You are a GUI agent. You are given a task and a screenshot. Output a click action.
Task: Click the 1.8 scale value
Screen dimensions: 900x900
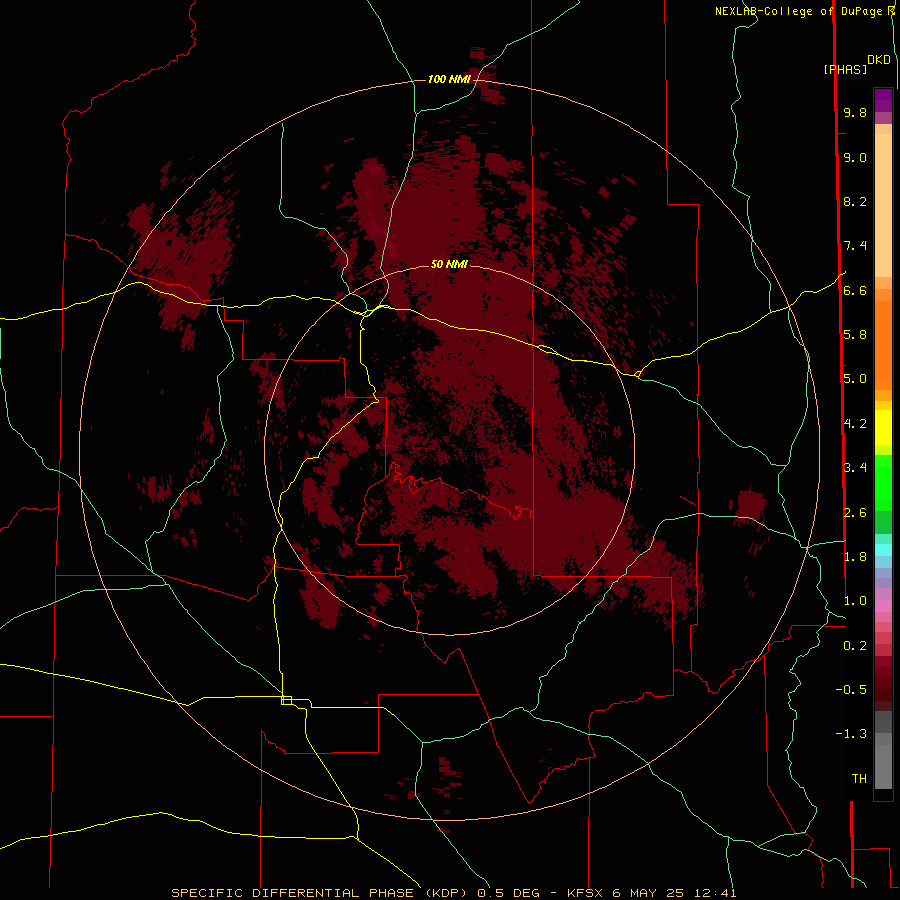(855, 557)
